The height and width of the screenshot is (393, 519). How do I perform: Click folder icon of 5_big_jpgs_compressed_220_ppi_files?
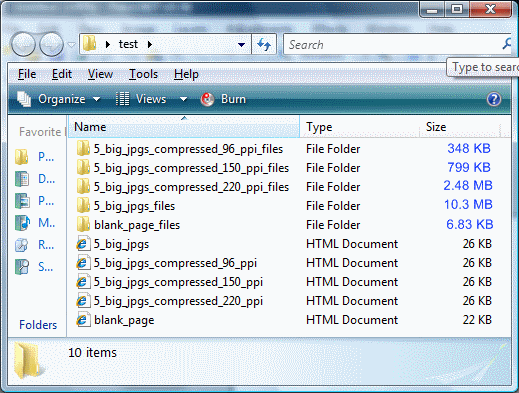[x=83, y=186]
